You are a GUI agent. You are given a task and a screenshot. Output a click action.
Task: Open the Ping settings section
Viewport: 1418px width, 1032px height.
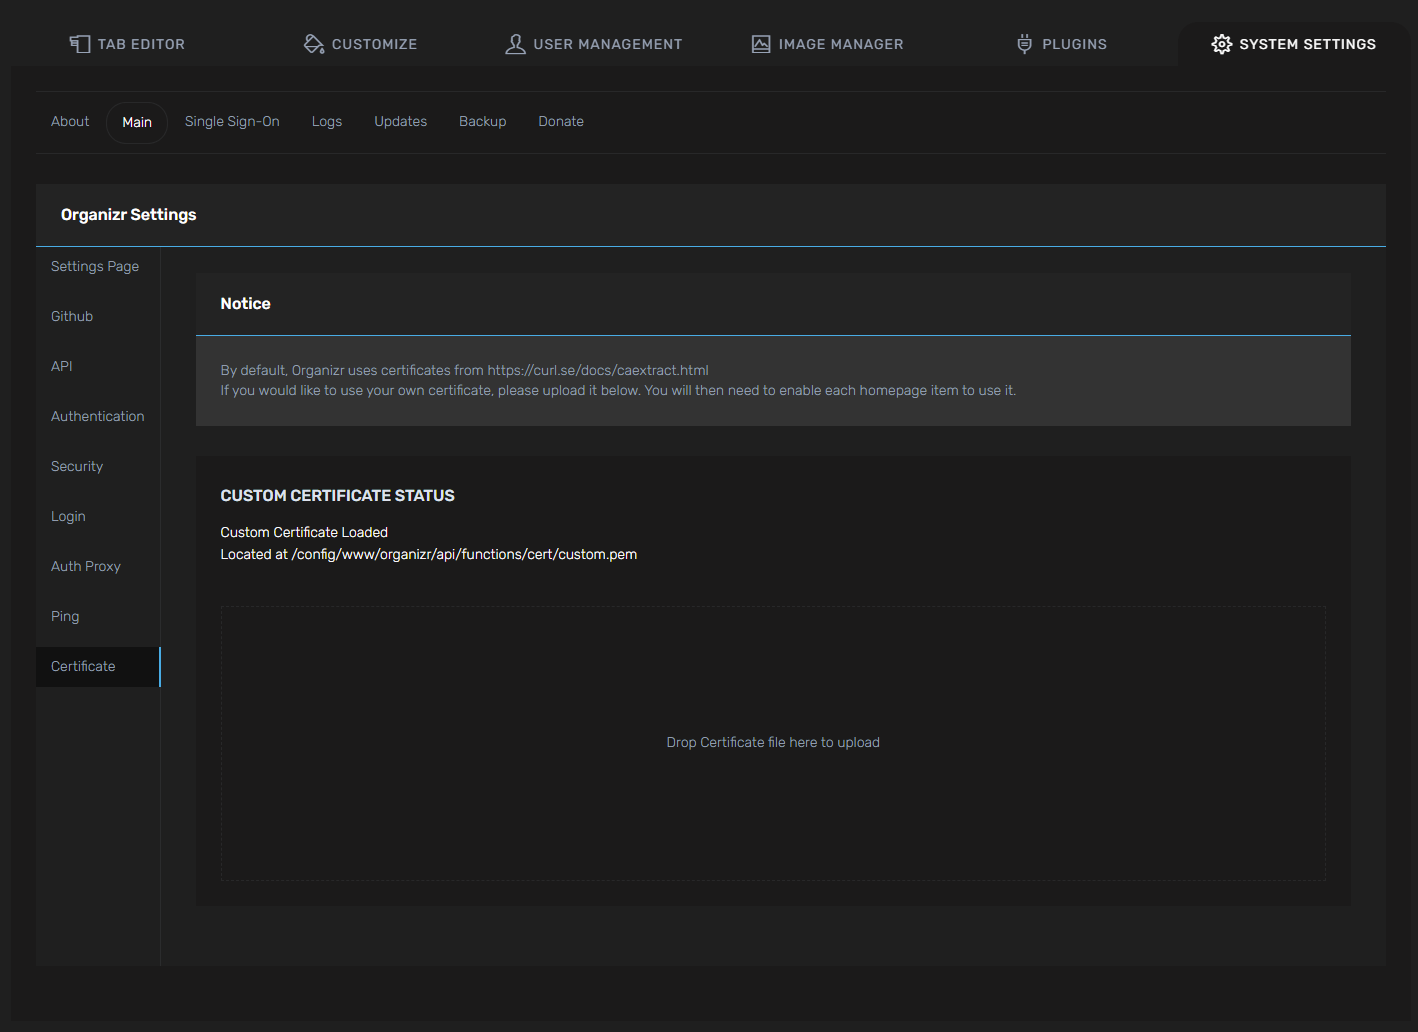(x=64, y=616)
